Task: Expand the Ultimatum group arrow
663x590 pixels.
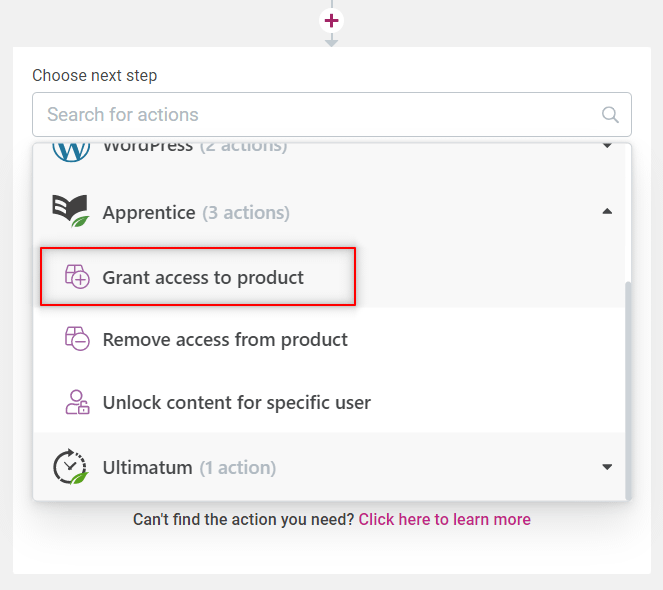Action: click(x=606, y=467)
